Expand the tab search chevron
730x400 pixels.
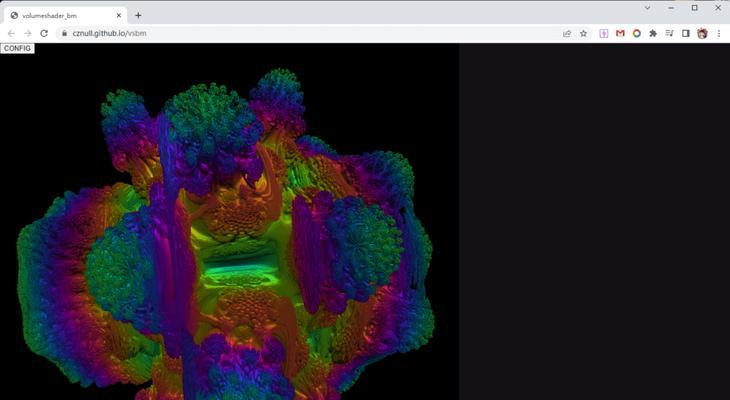tap(647, 8)
